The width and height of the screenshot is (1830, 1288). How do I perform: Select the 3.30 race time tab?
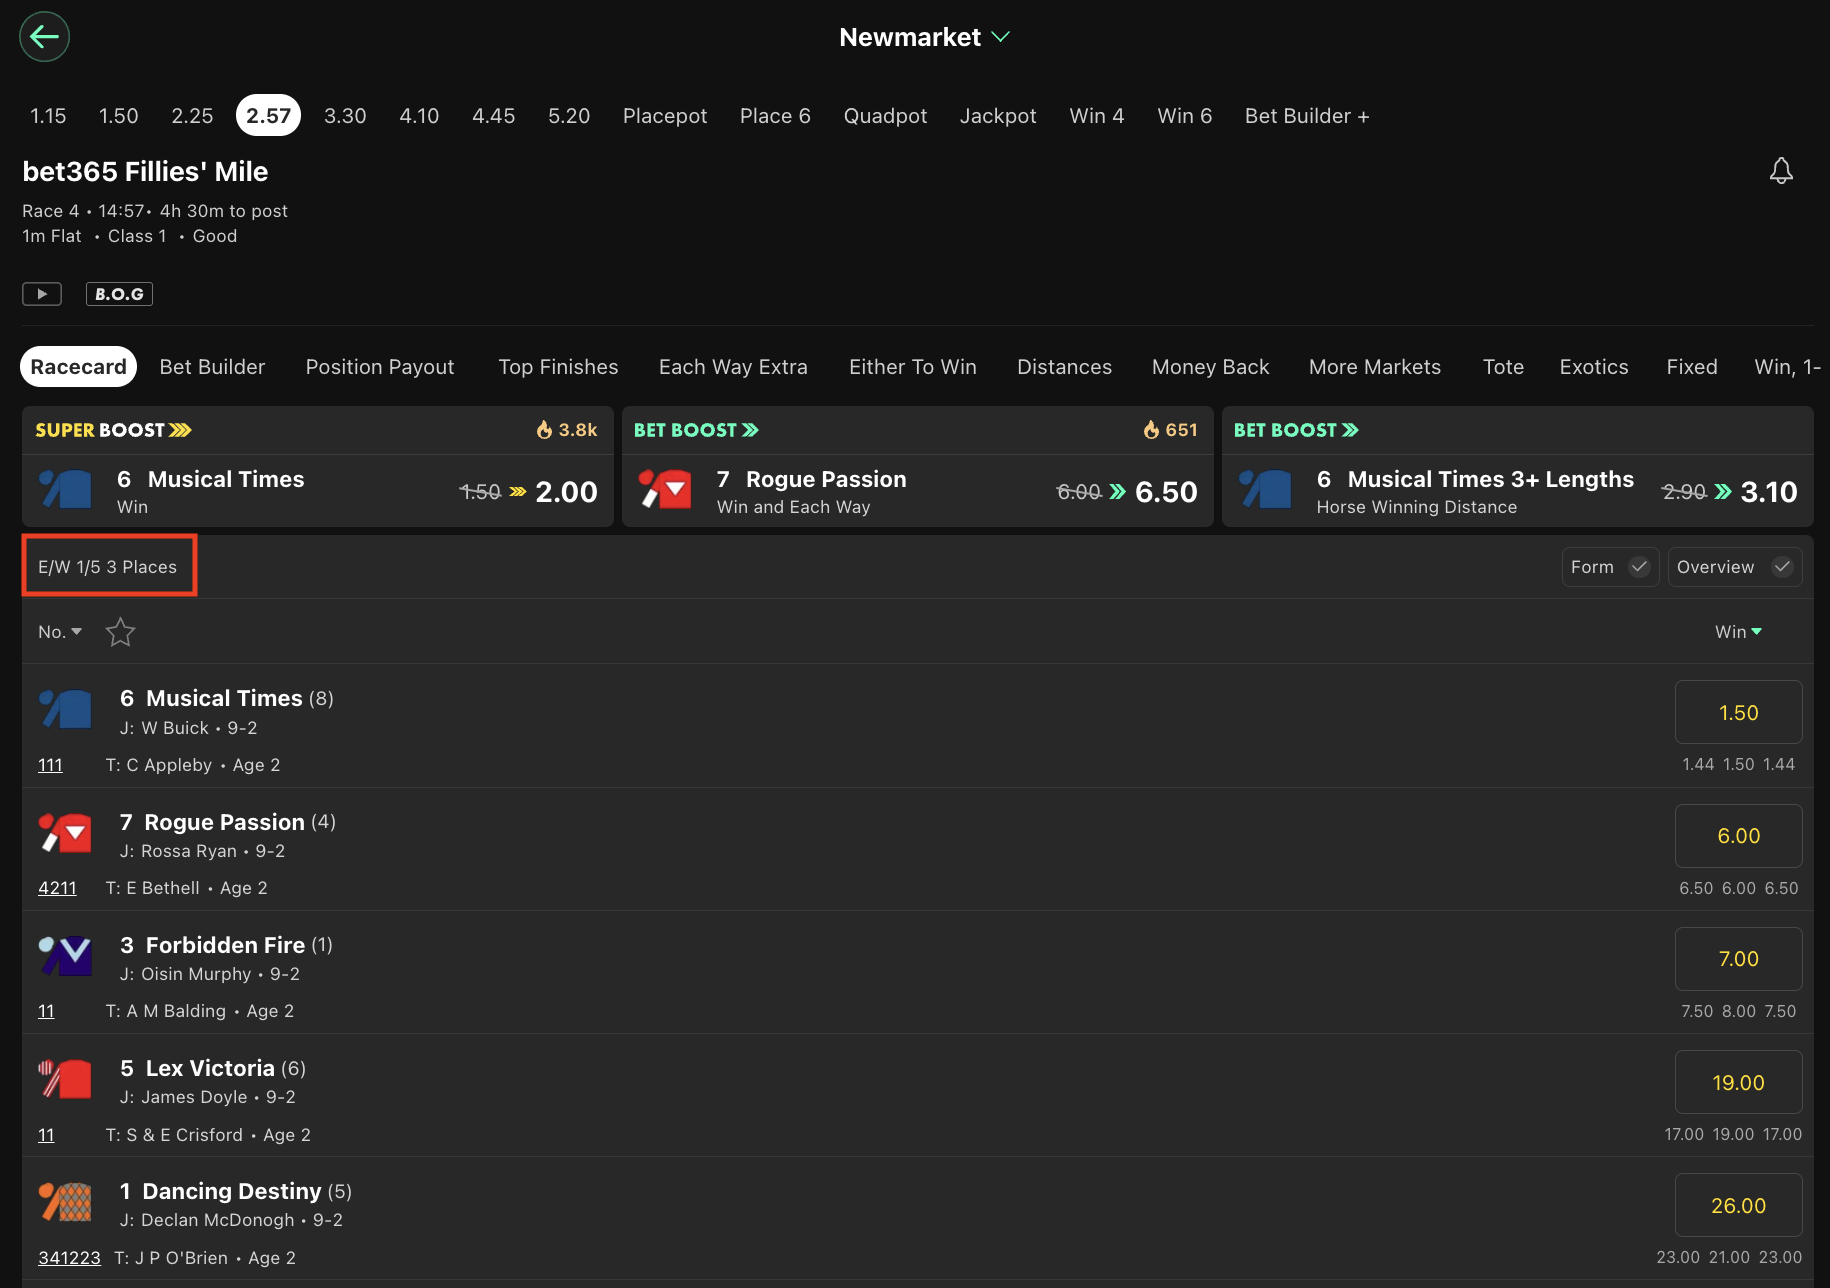click(345, 116)
